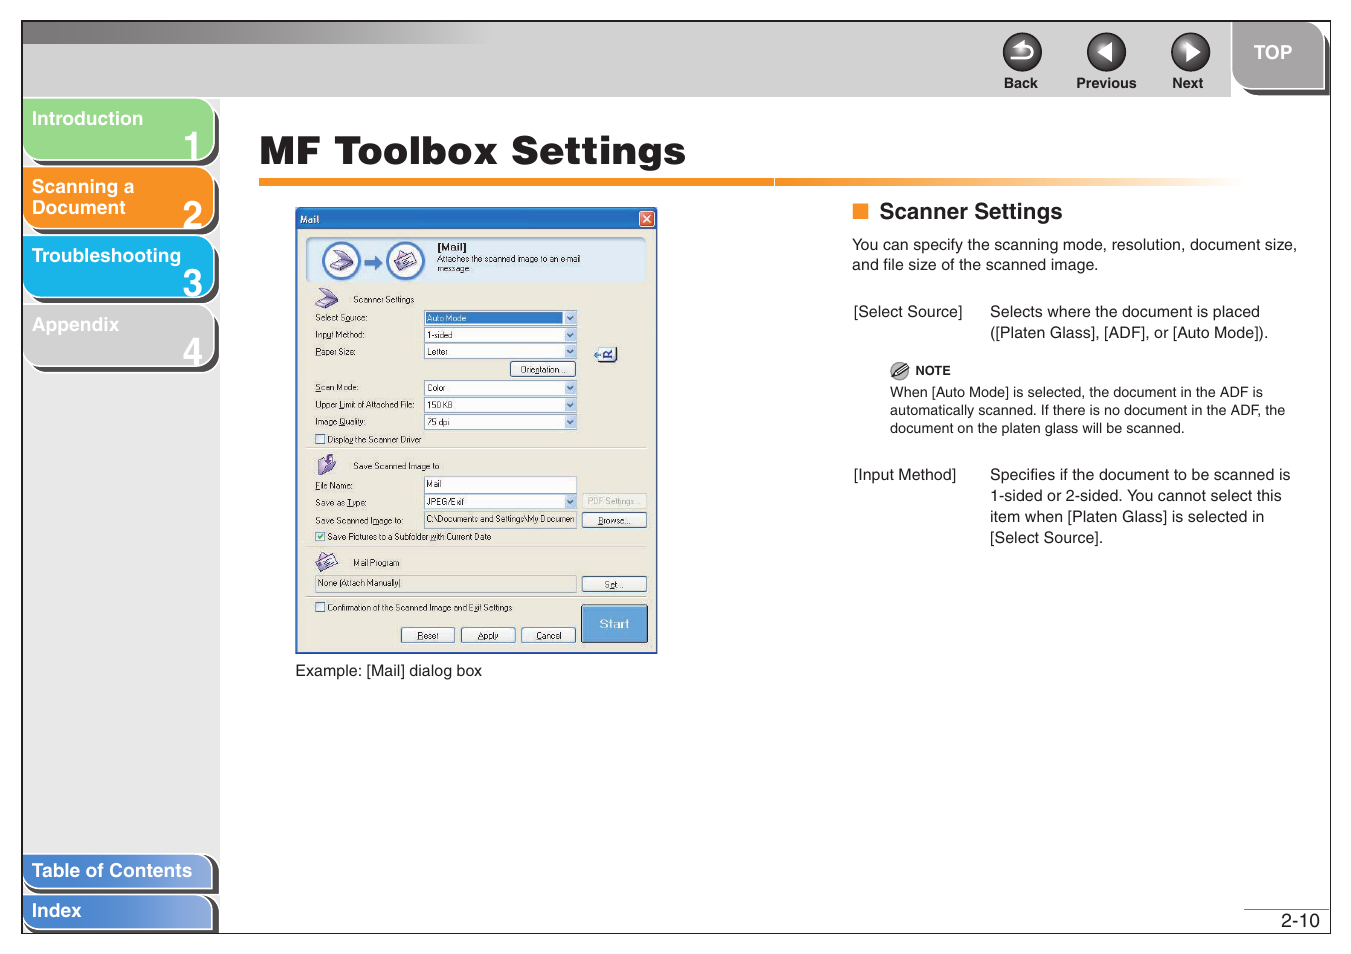The width and height of the screenshot is (1351, 954).
Task: Click the NOTE pencil icon
Action: tap(900, 370)
